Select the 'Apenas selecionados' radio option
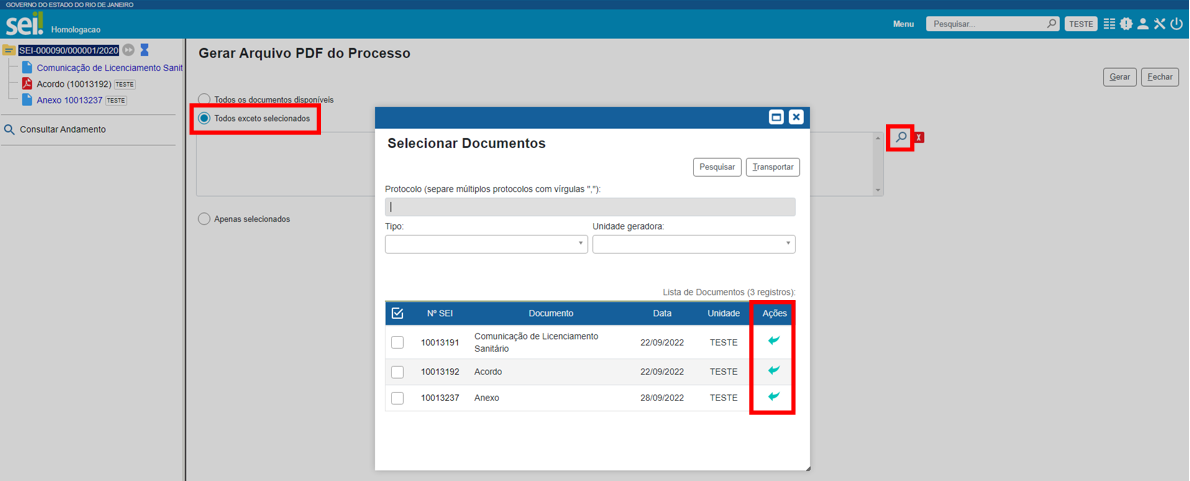The width and height of the screenshot is (1190, 481). [x=205, y=219]
